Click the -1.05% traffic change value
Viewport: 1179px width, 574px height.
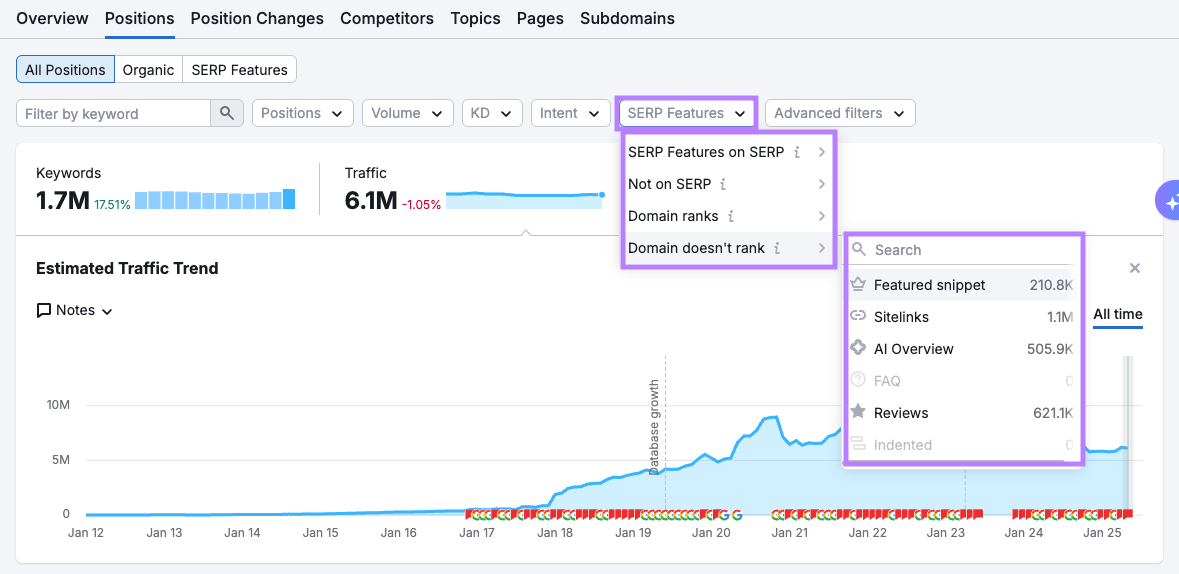[421, 204]
